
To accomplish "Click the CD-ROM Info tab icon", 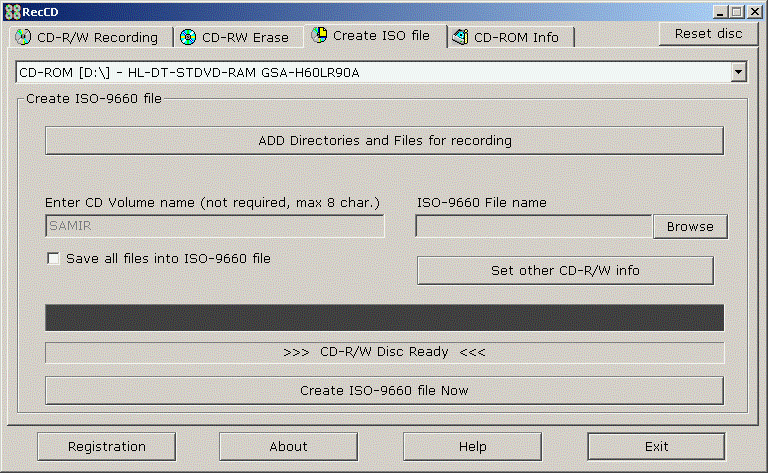I will [x=460, y=37].
